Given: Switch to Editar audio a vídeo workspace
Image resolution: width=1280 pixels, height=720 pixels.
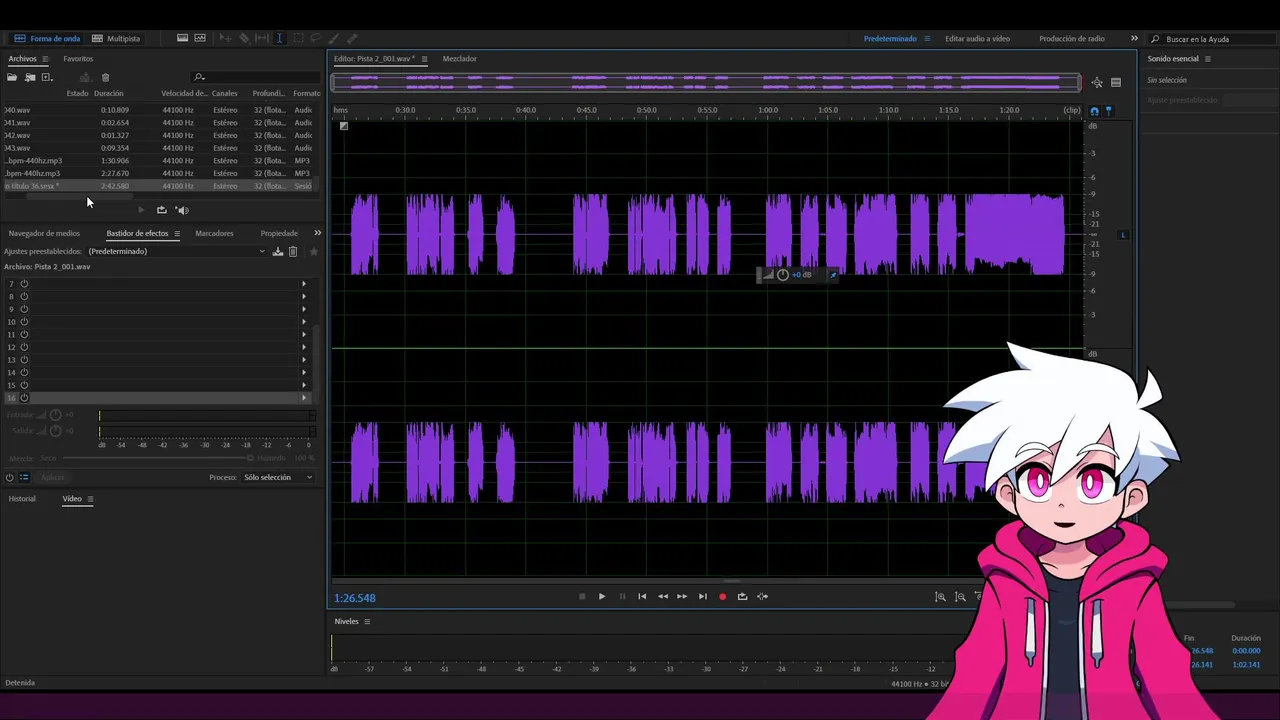Looking at the screenshot, I should pyautogui.click(x=977, y=39).
